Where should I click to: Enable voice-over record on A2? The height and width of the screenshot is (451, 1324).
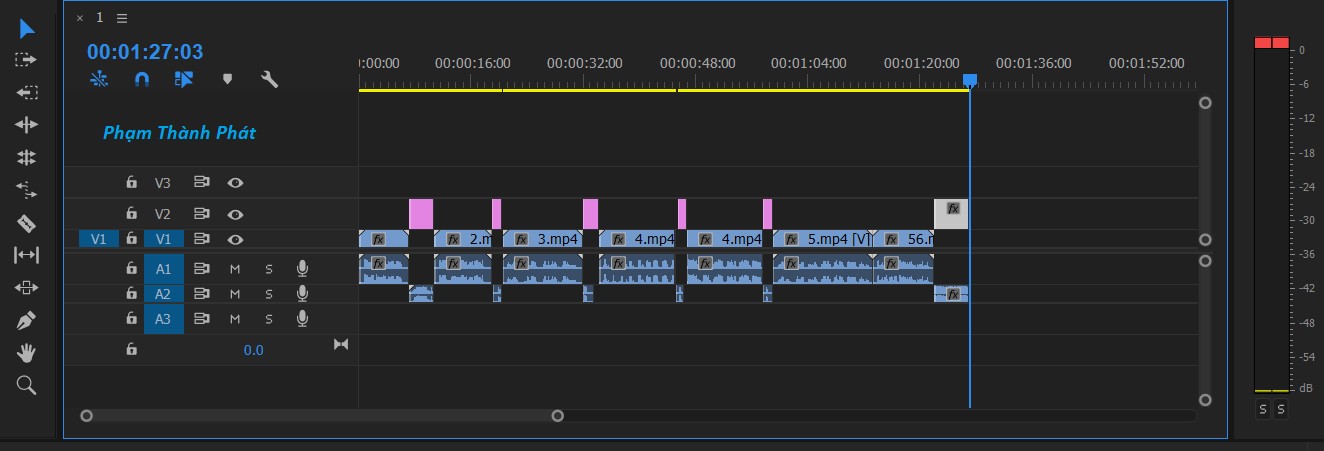[302, 293]
